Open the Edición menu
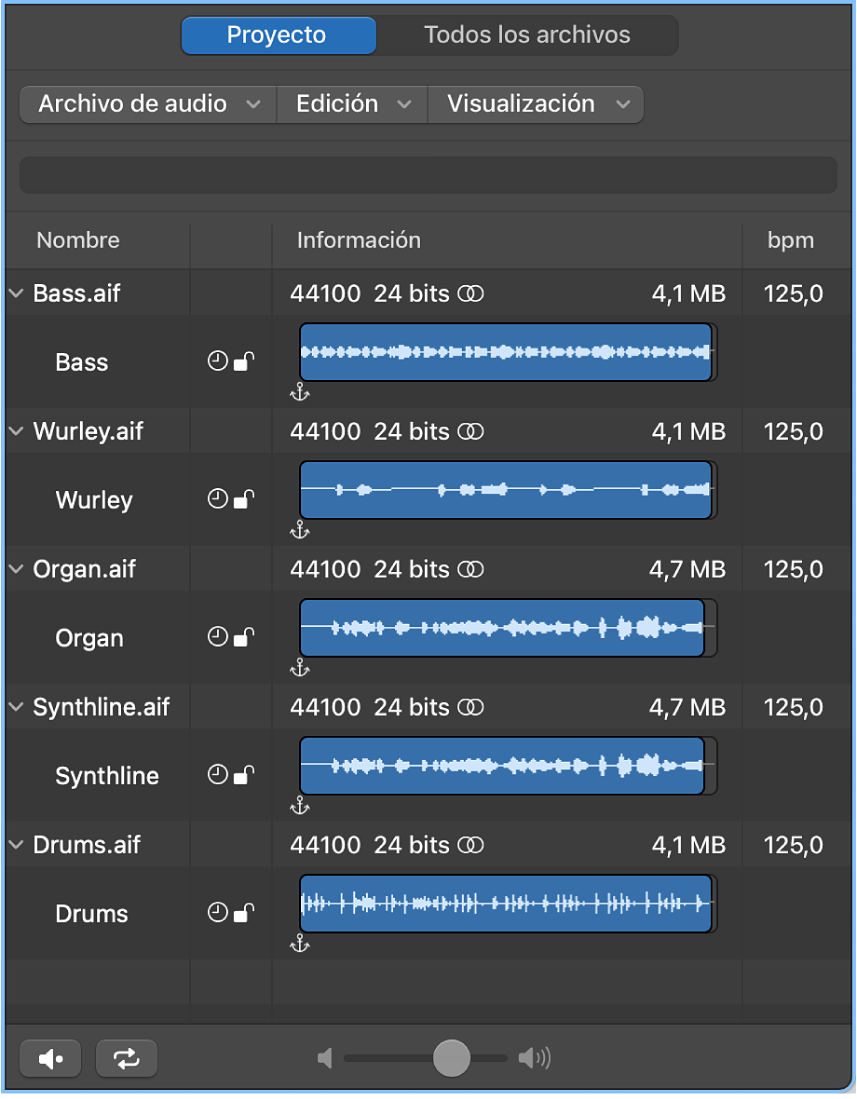 [x=352, y=104]
